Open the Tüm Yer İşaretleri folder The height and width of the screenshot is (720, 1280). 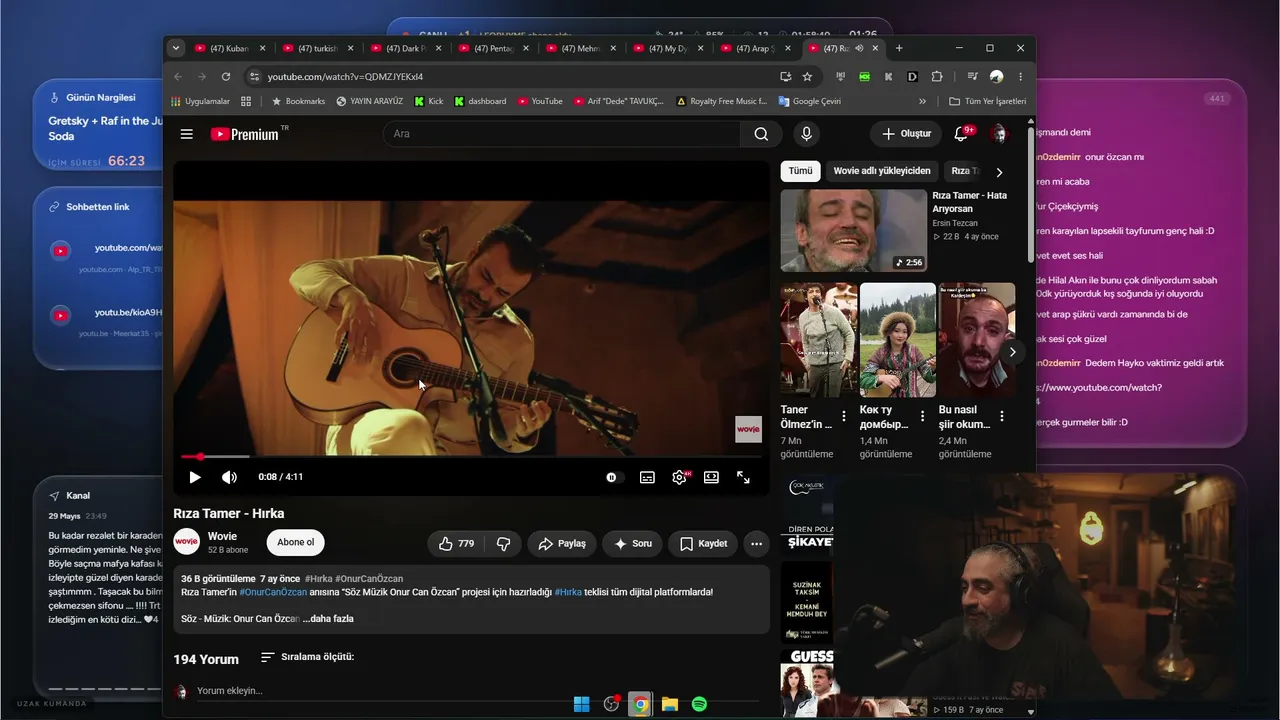tap(987, 101)
